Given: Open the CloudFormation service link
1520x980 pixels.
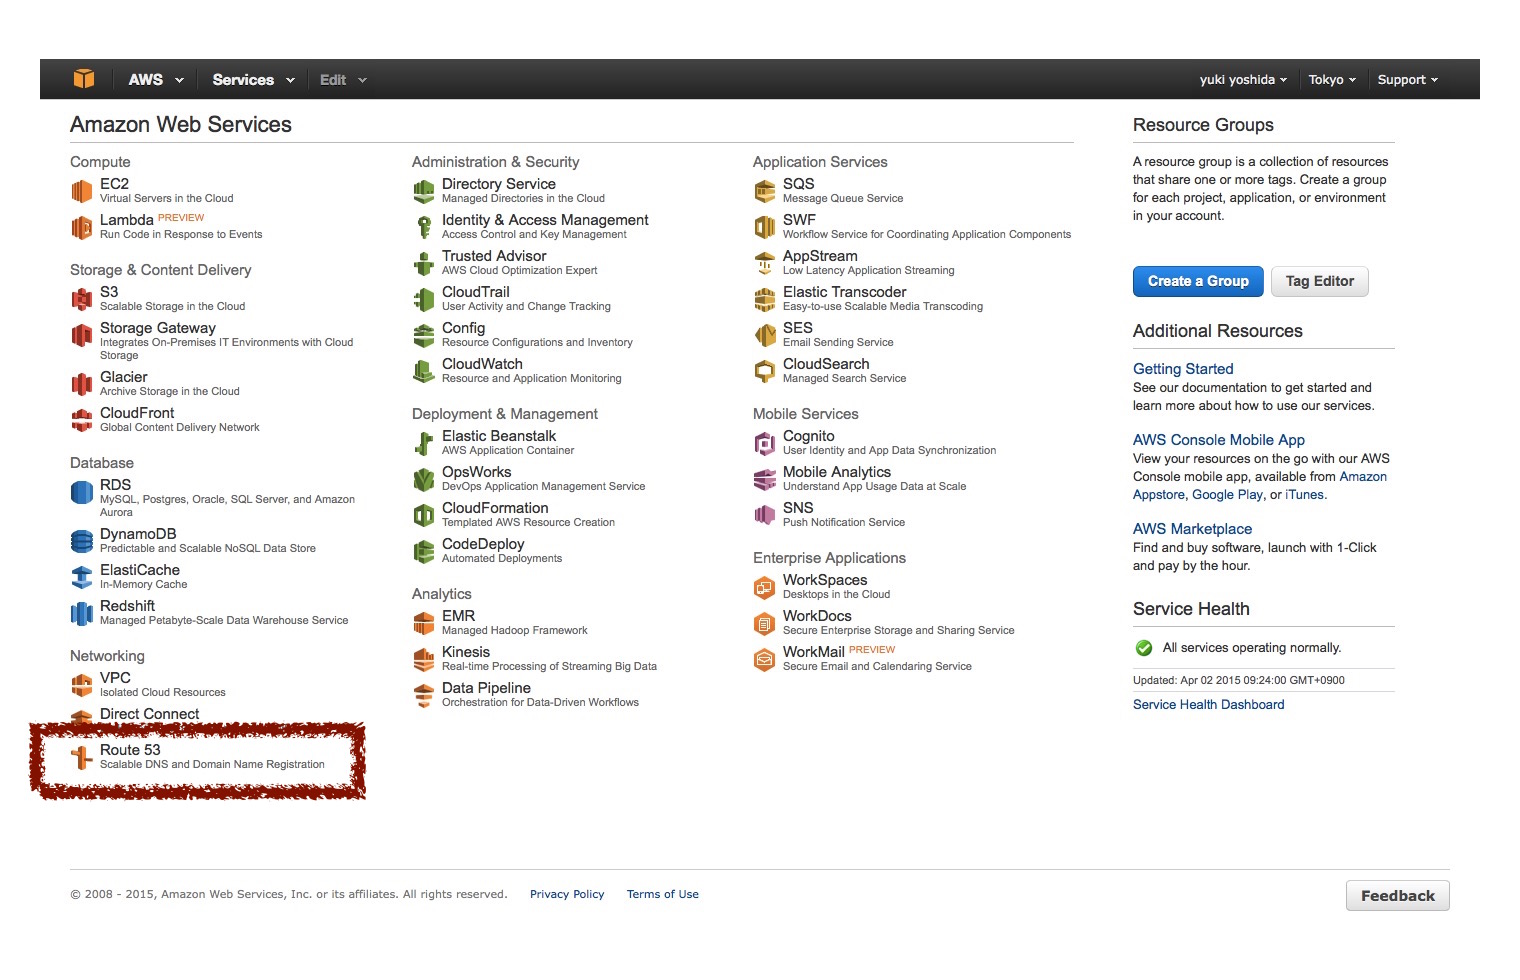Looking at the screenshot, I should [x=495, y=508].
